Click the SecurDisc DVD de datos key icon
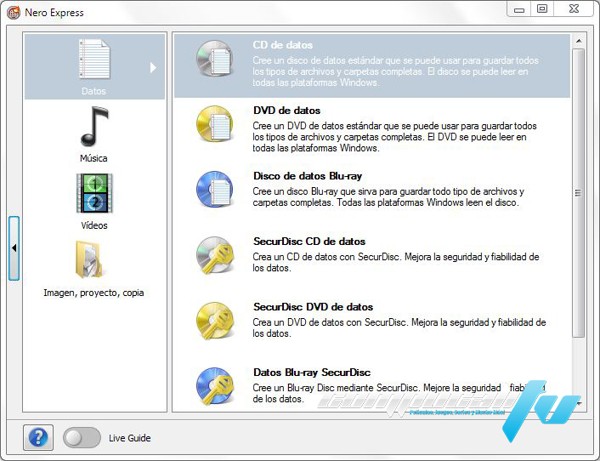The height and width of the screenshot is (461, 600). (215, 321)
